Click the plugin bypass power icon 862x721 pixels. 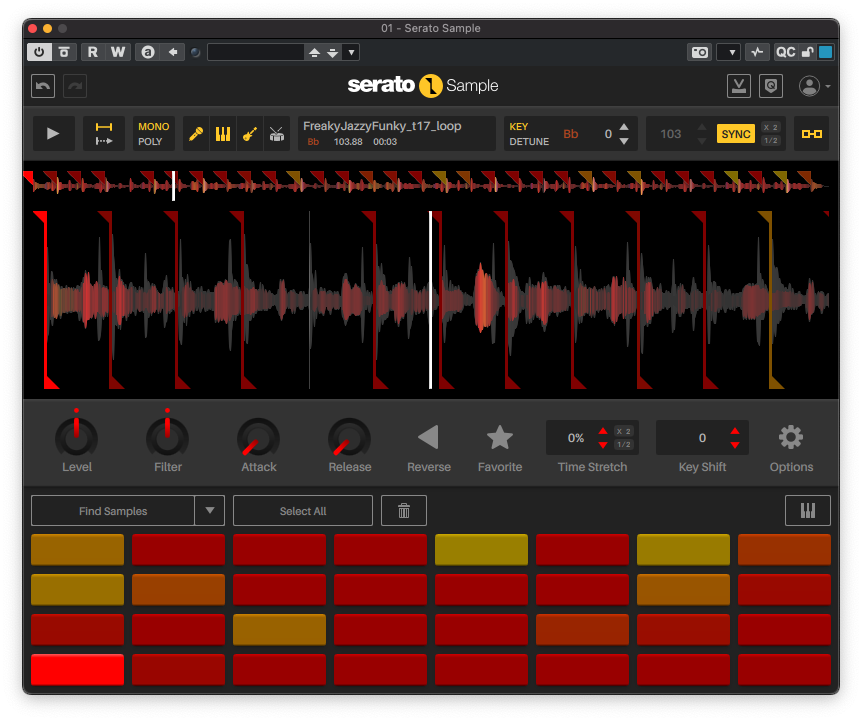tap(39, 52)
